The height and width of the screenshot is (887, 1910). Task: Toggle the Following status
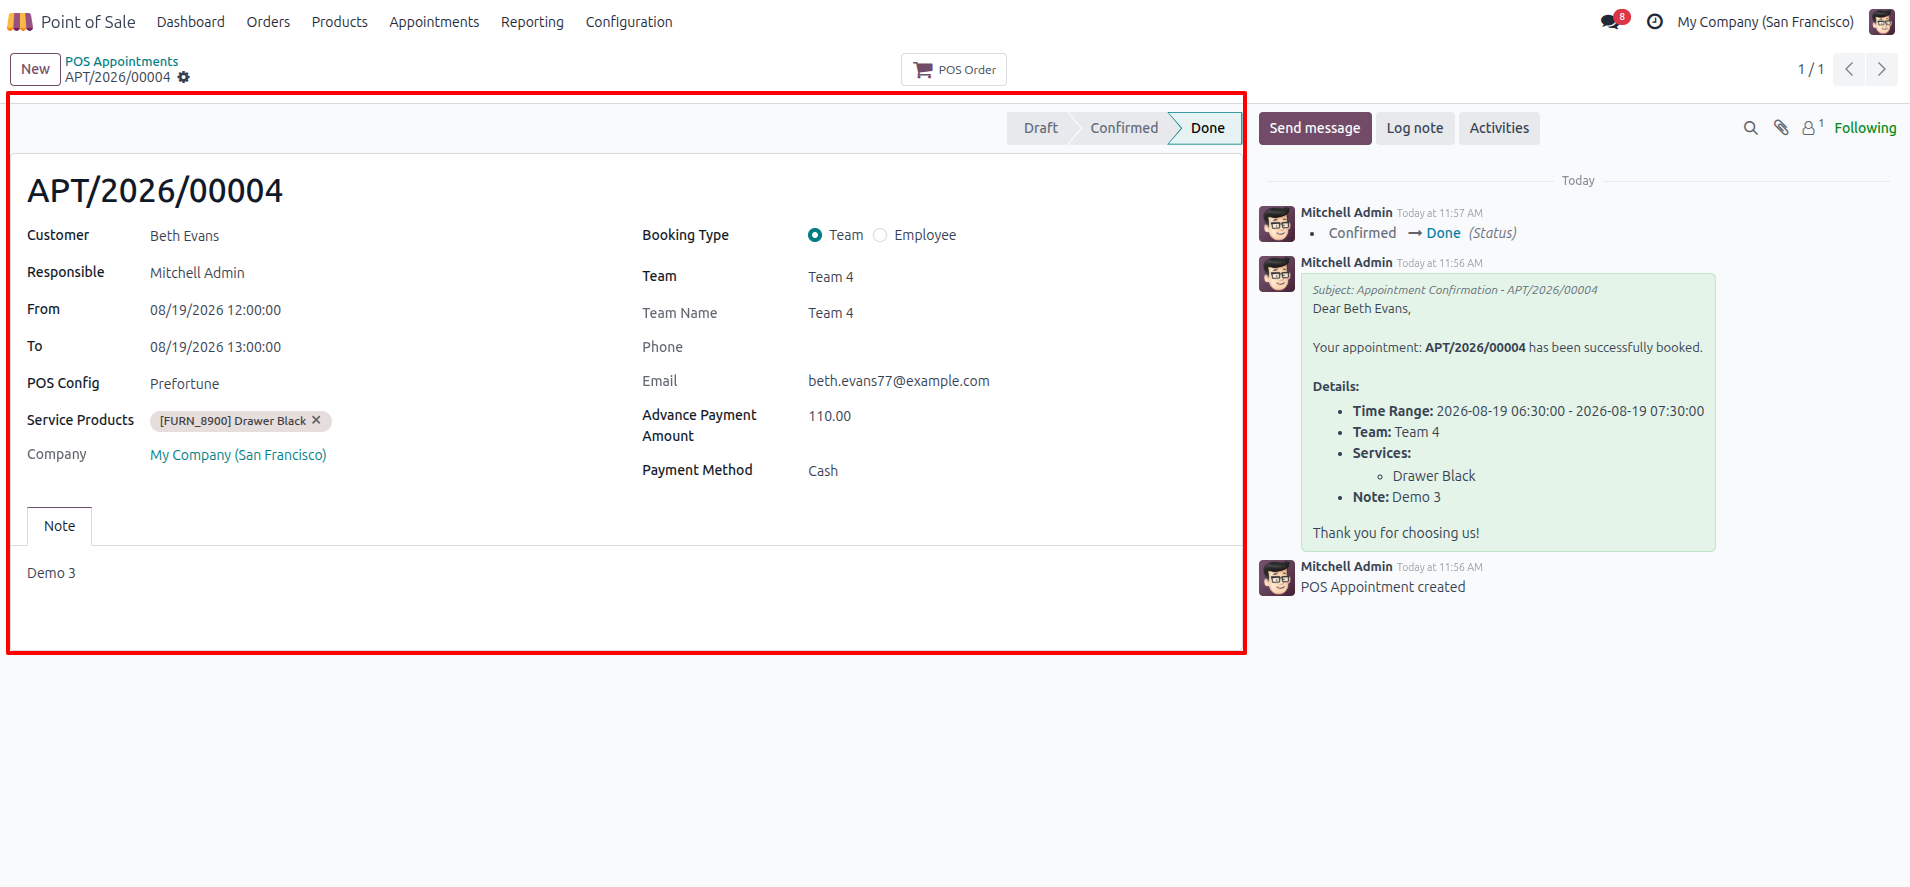(1865, 128)
